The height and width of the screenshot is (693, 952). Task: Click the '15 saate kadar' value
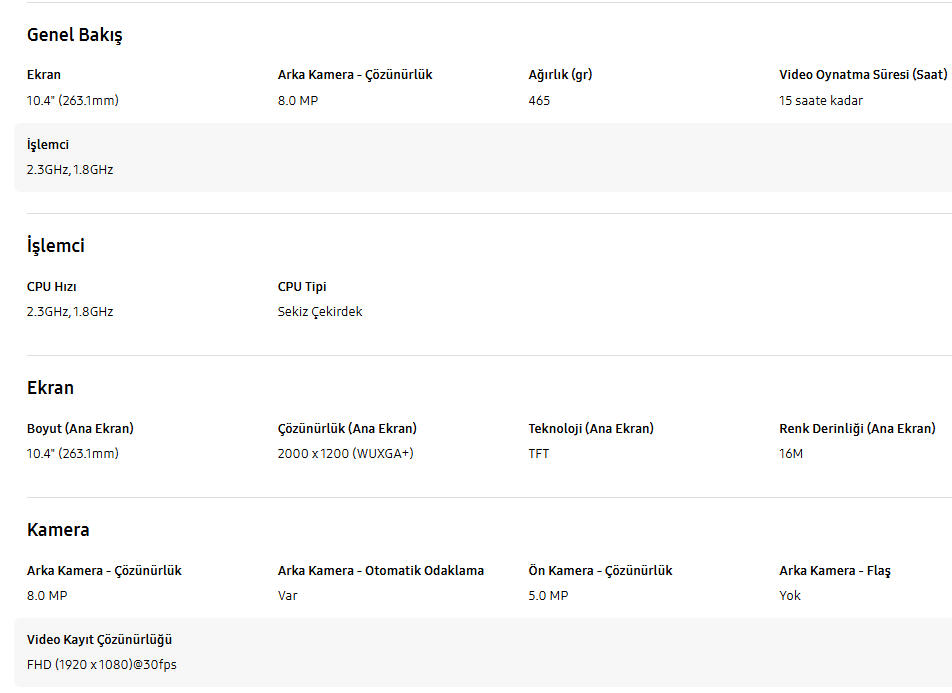coord(820,100)
